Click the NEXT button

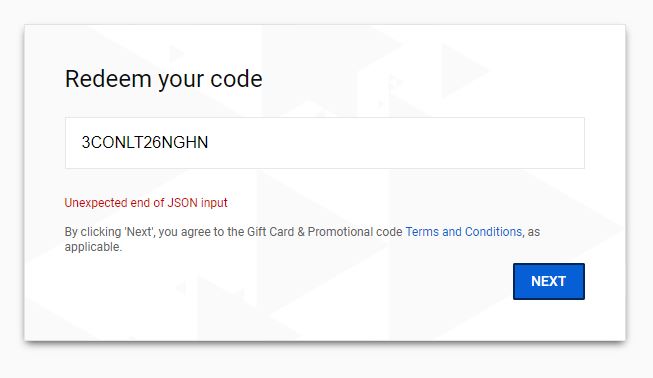click(x=548, y=281)
